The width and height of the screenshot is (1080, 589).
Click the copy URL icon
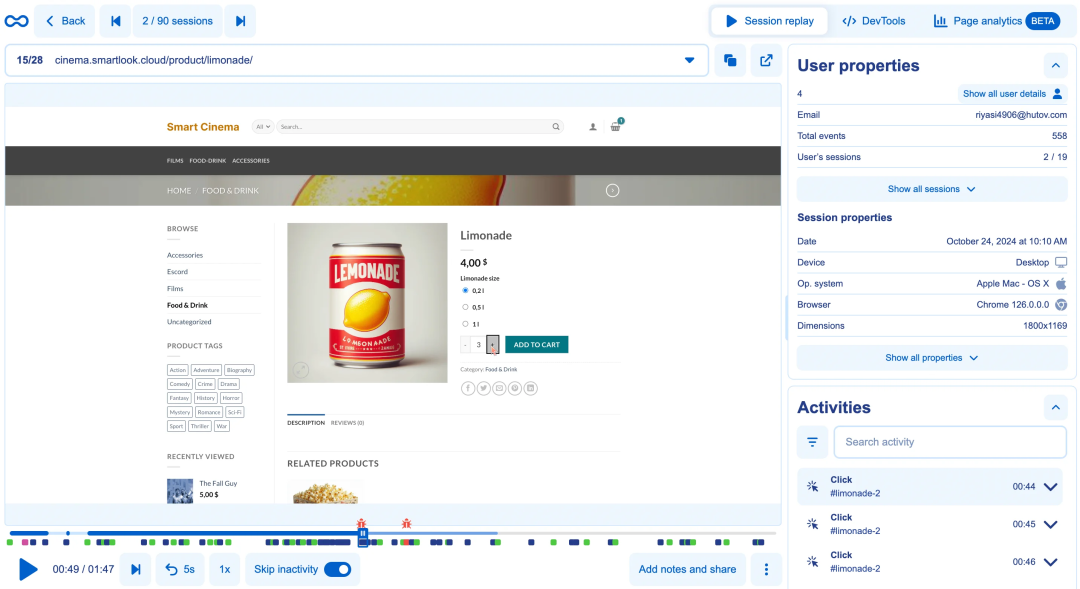(730, 60)
